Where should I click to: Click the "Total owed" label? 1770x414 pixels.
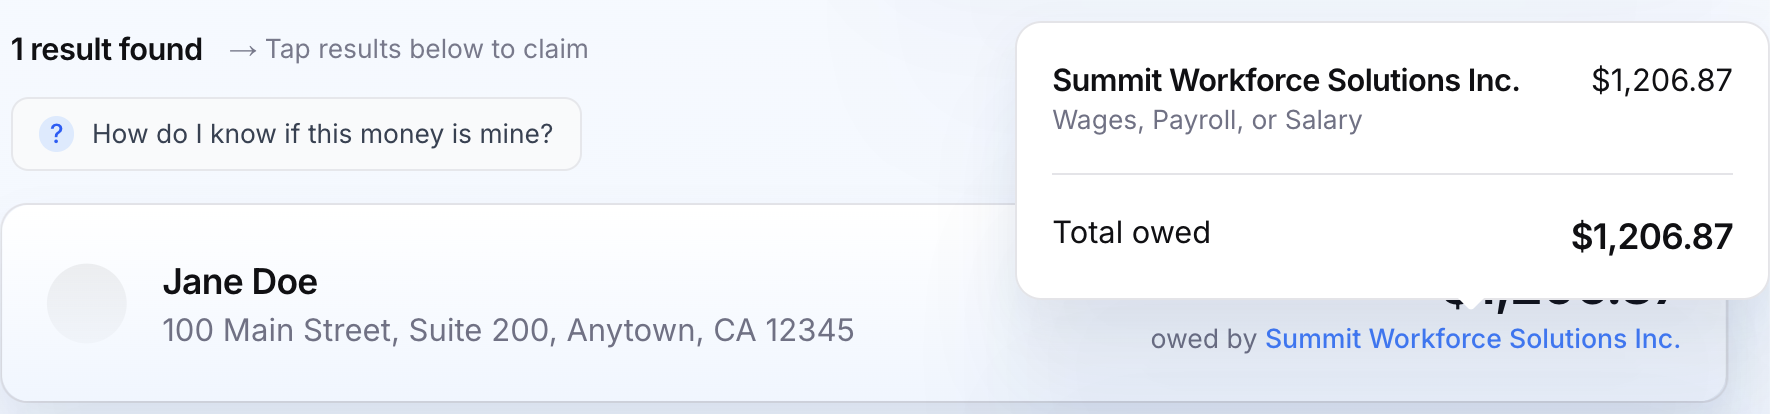click(1131, 232)
